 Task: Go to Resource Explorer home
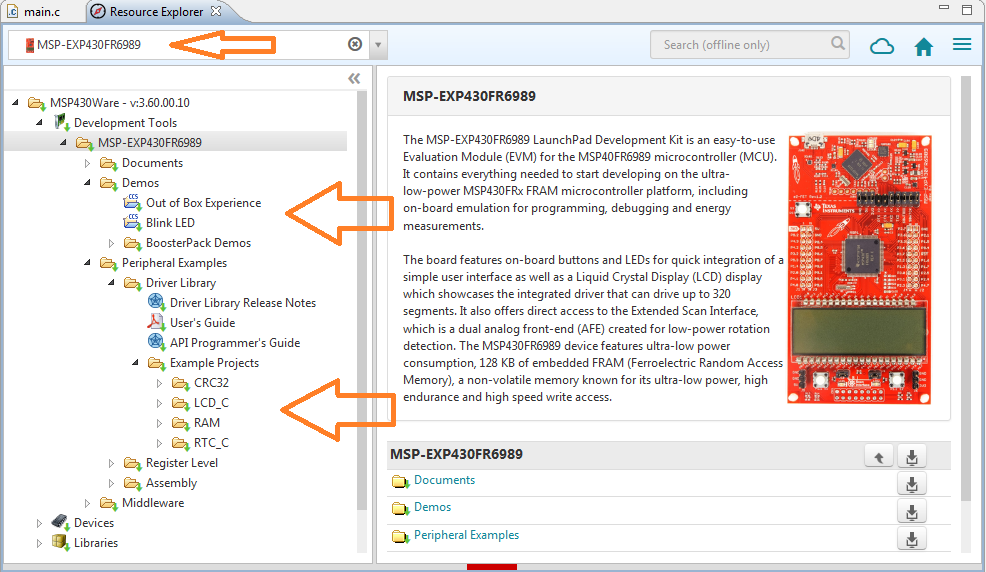coord(923,47)
